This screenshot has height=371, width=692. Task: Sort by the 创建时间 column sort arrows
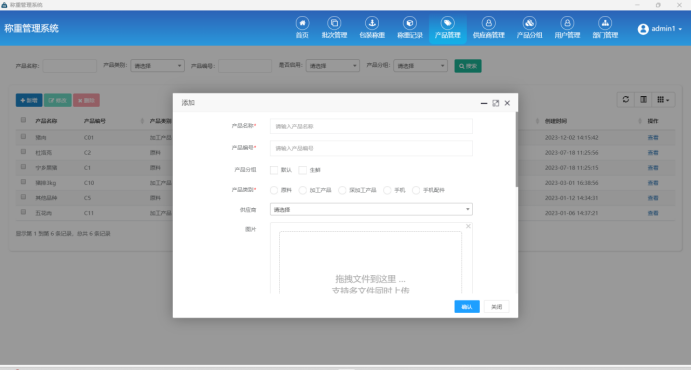click(x=640, y=121)
